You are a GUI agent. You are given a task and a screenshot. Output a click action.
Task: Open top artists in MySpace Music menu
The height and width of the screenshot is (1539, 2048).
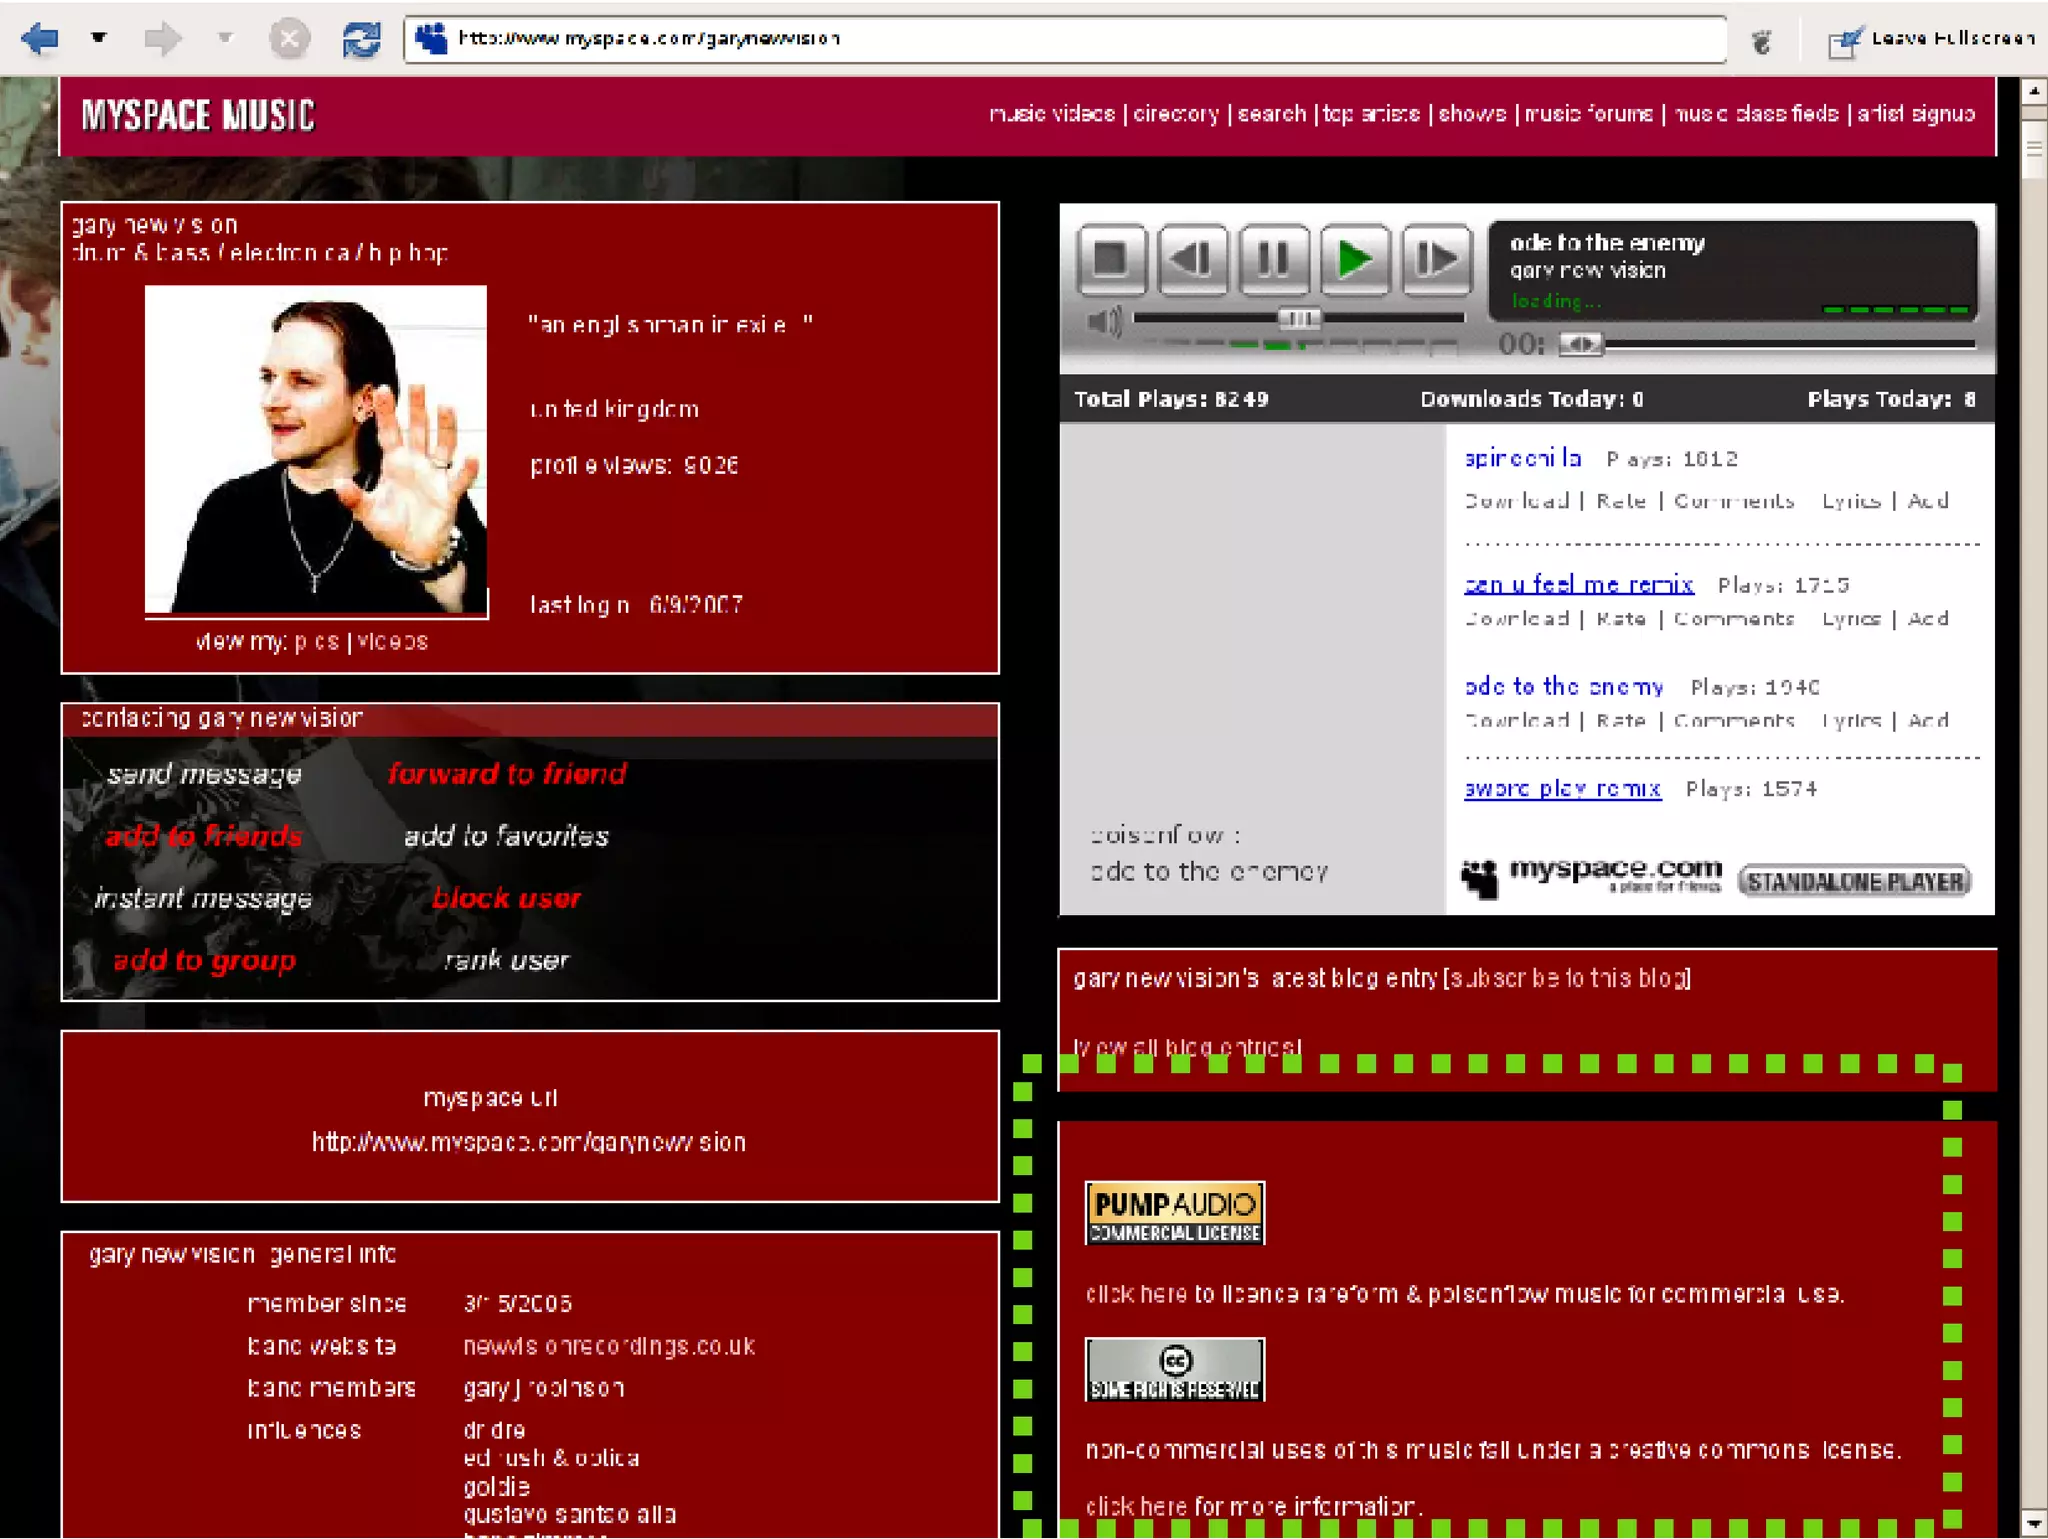pos(1371,114)
